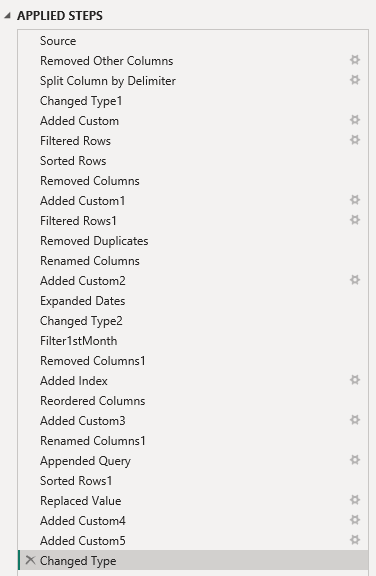The image size is (376, 576).
Task: Open gear icon for Split Column by Delimiter
Action: click(x=355, y=80)
